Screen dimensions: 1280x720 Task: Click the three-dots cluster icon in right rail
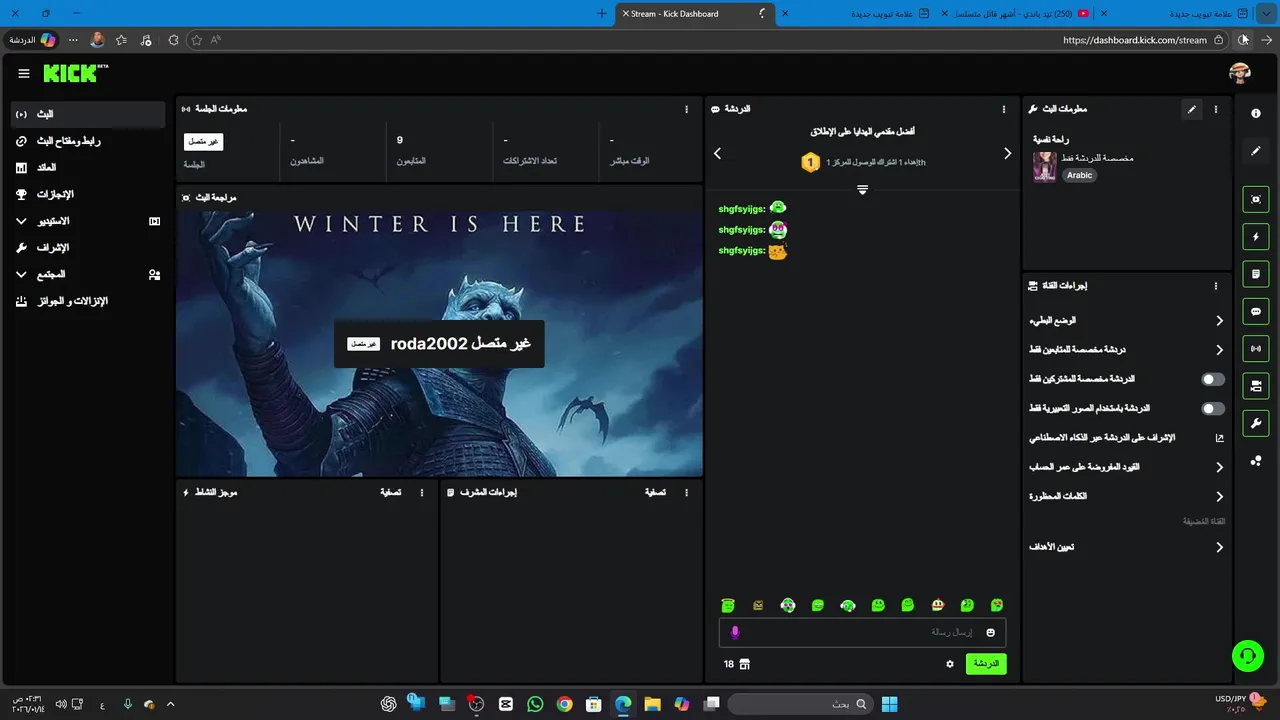(1256, 460)
